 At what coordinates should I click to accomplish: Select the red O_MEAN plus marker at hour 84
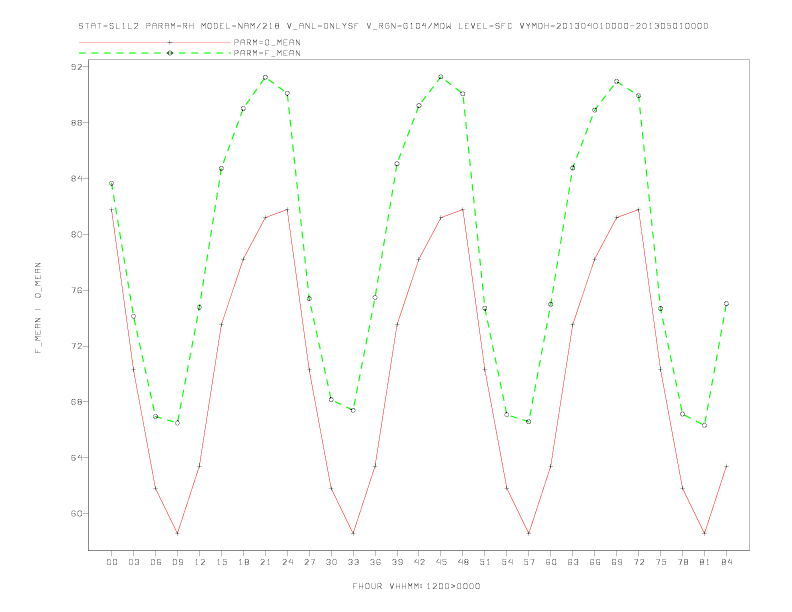click(726, 466)
